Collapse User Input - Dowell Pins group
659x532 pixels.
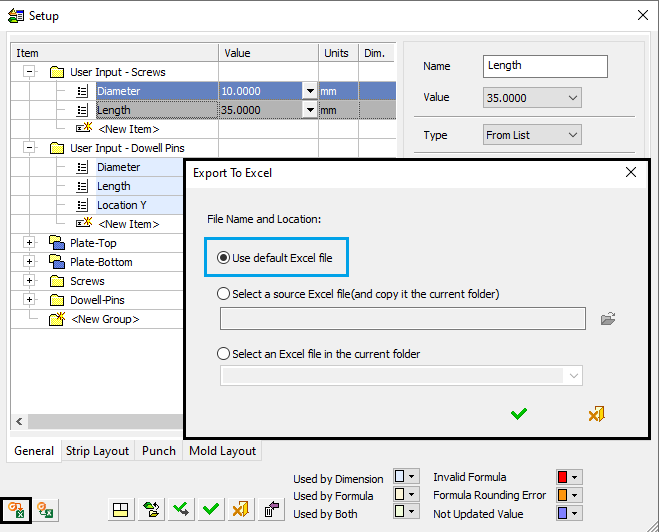[29, 147]
